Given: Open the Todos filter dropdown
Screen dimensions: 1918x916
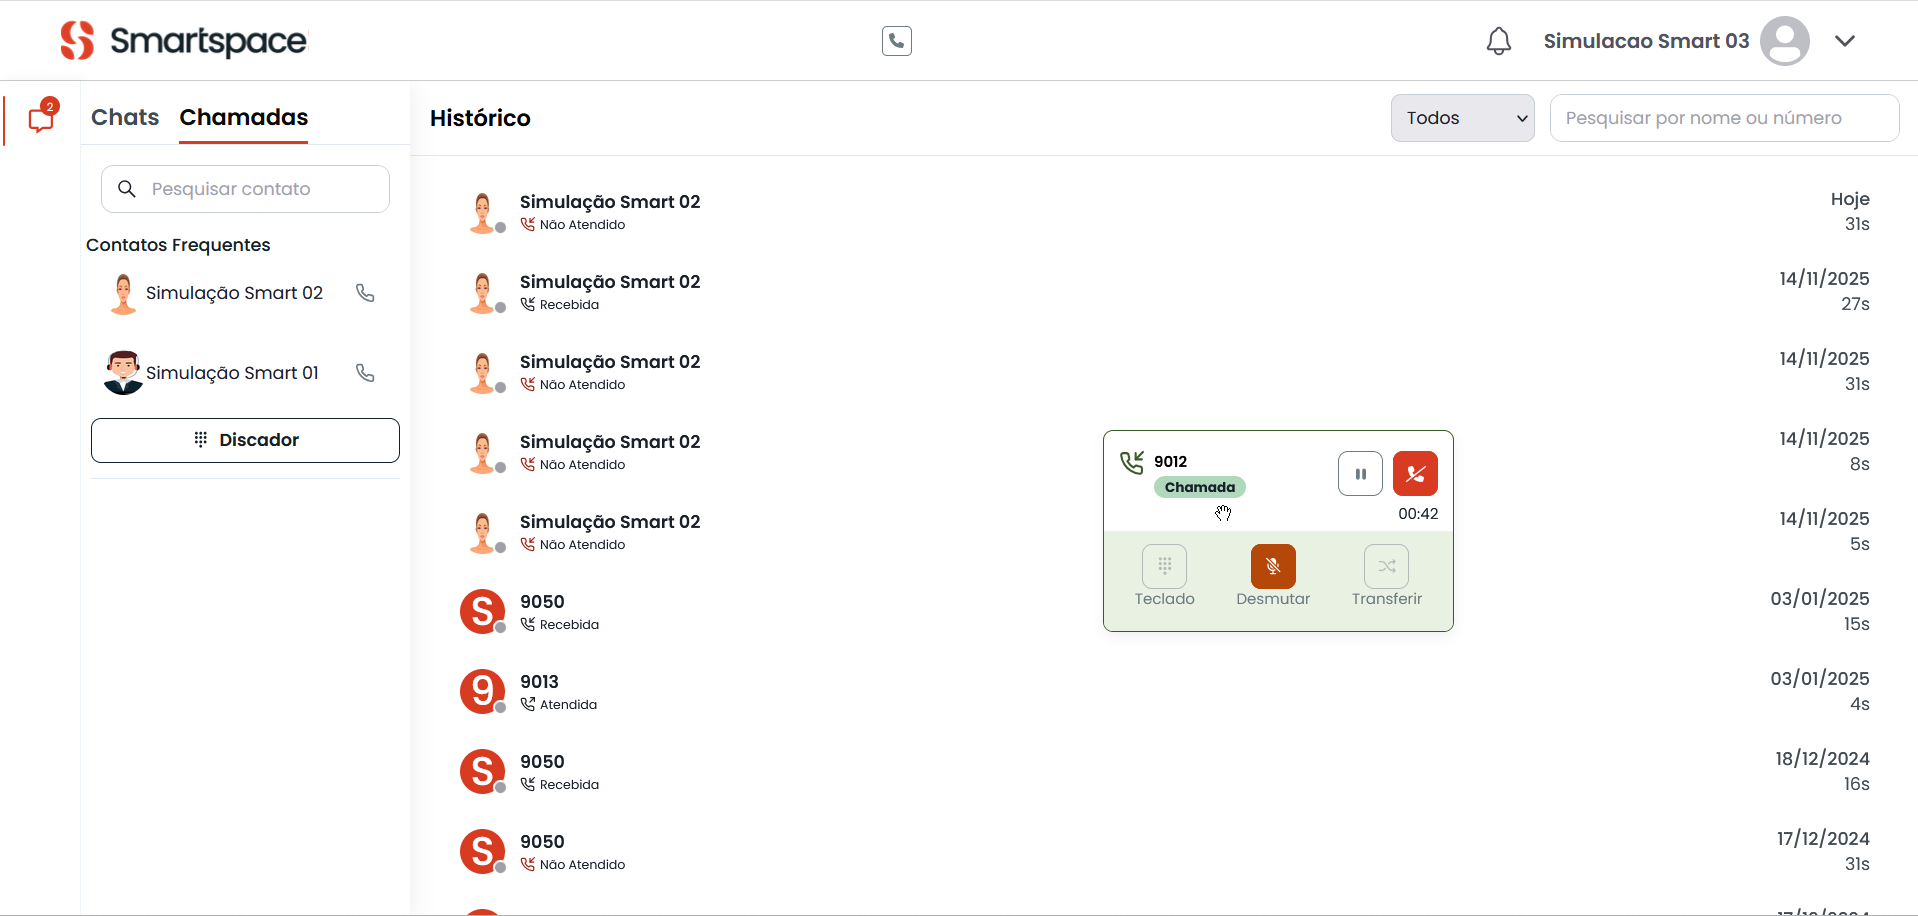Looking at the screenshot, I should click(x=1461, y=118).
